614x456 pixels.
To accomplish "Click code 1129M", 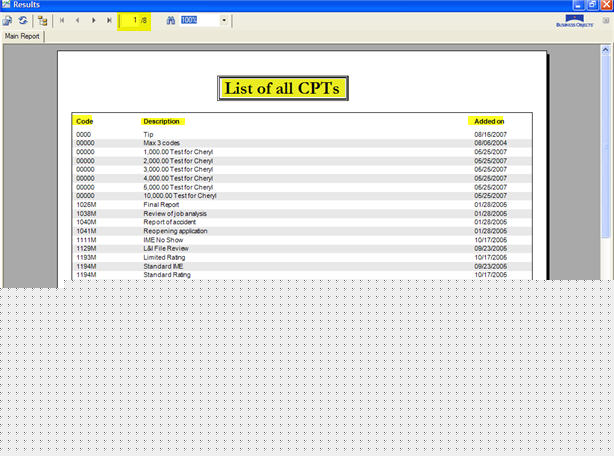I will pos(86,249).
